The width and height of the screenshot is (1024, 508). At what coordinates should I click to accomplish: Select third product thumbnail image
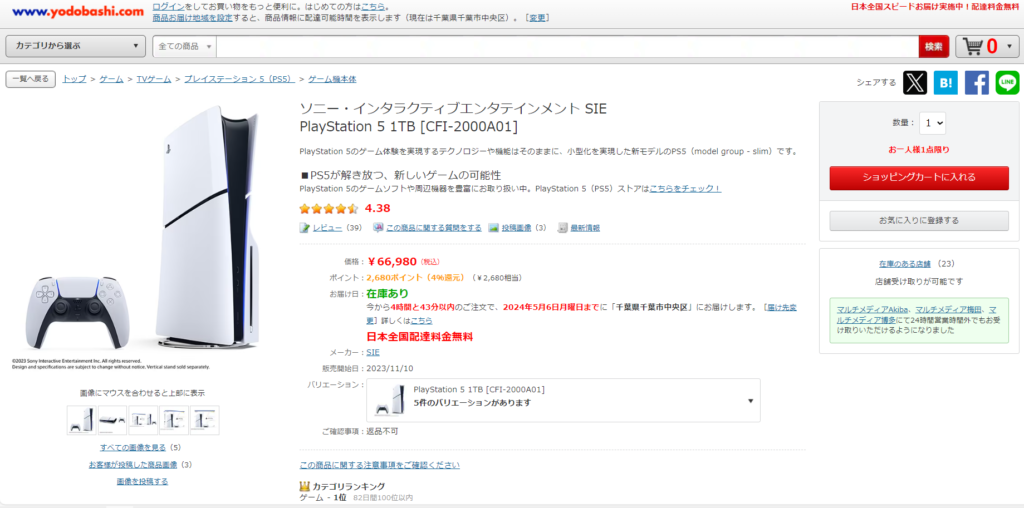coord(143,420)
